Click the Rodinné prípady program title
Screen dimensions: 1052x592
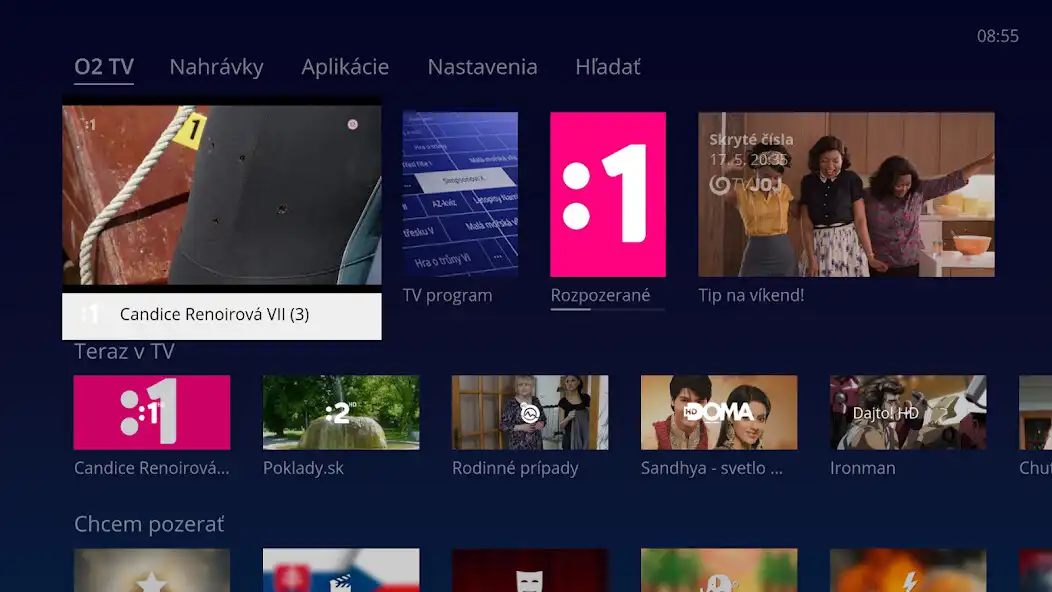pos(515,468)
